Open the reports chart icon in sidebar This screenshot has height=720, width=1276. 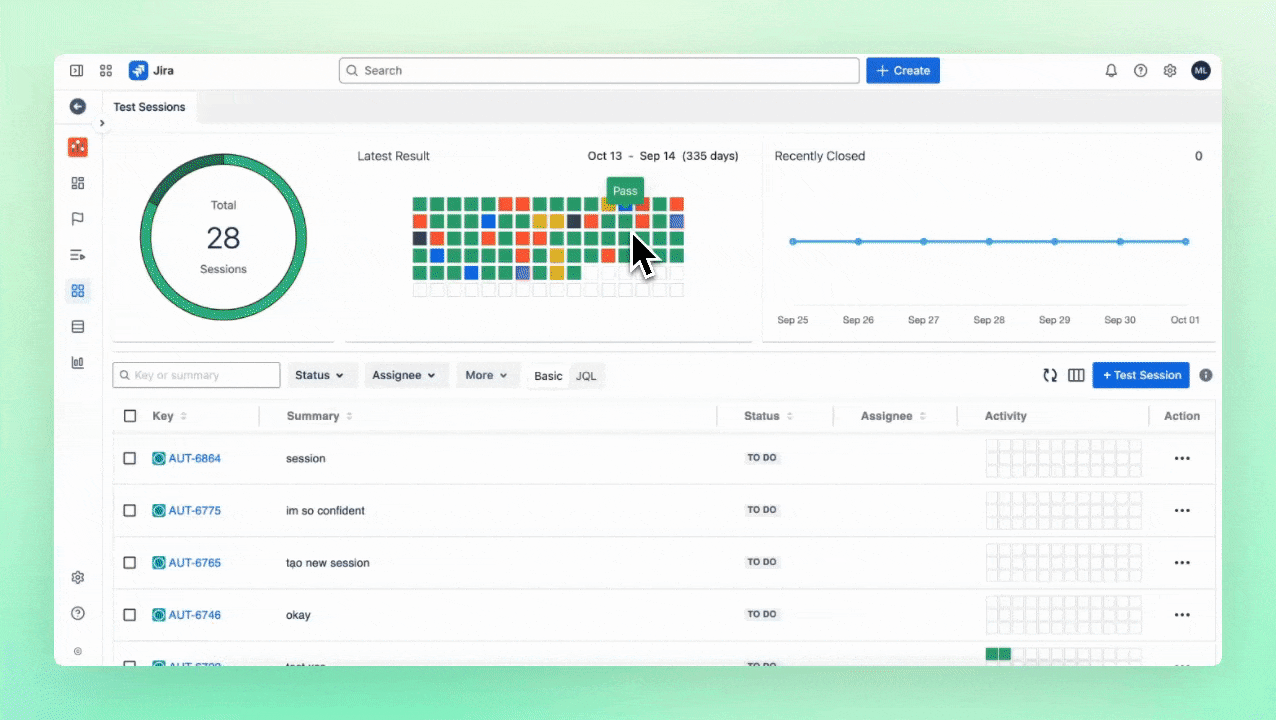[78, 362]
